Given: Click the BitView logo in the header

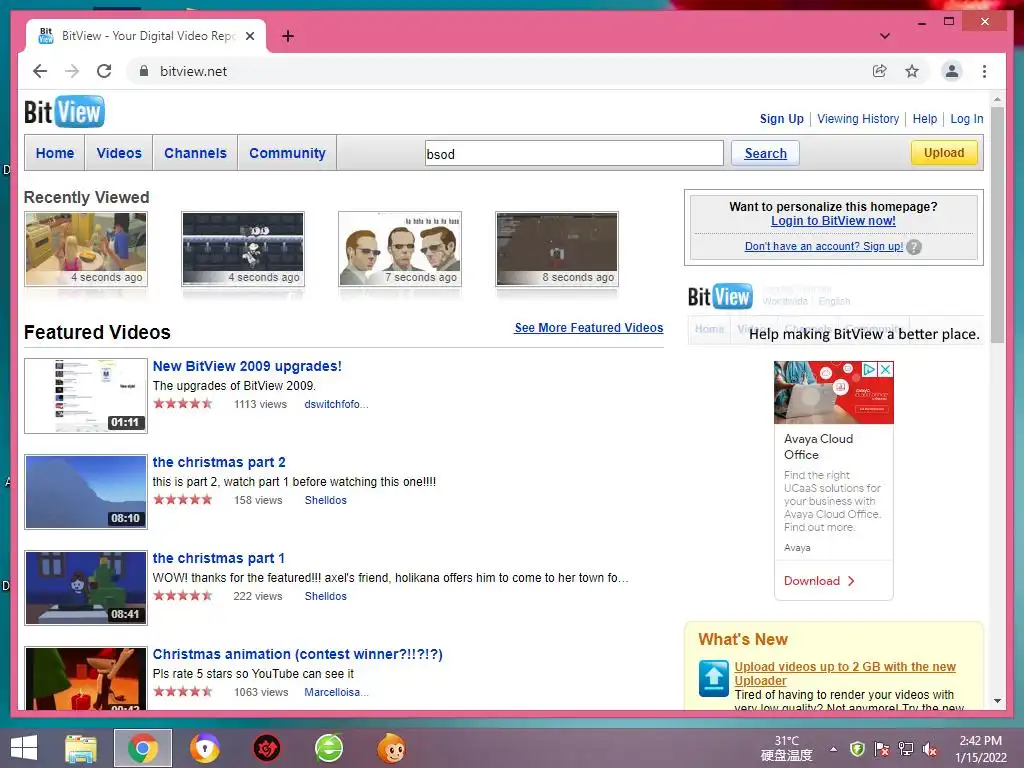Looking at the screenshot, I should (64, 112).
